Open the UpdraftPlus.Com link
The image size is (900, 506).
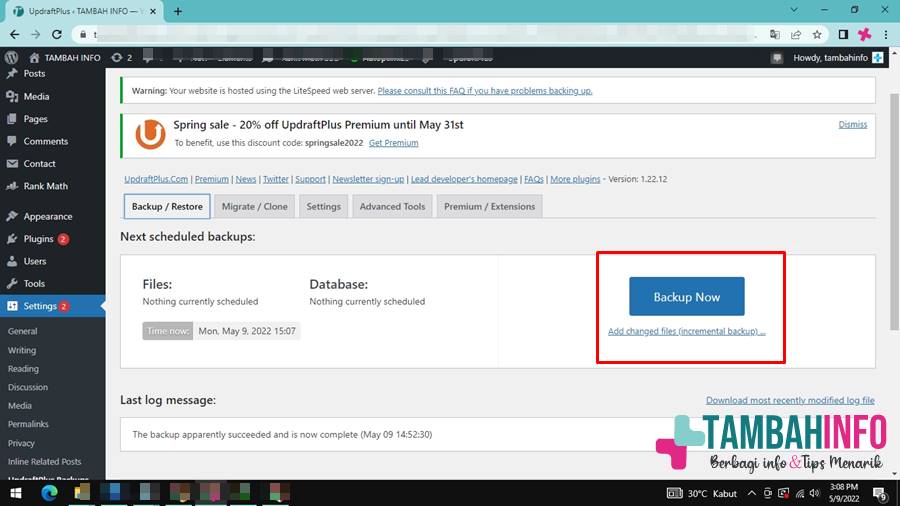click(156, 179)
